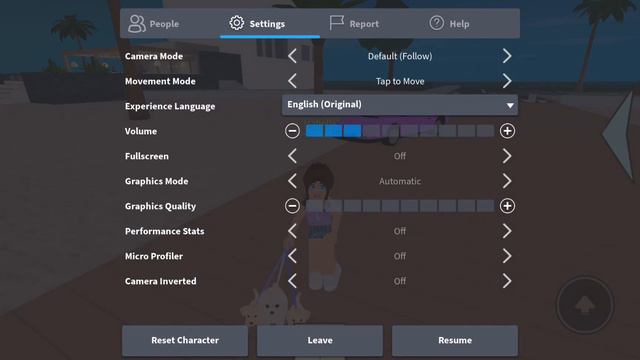Image resolution: width=640 pixels, height=360 pixels.
Task: Open the Report tab
Action: [370, 24]
